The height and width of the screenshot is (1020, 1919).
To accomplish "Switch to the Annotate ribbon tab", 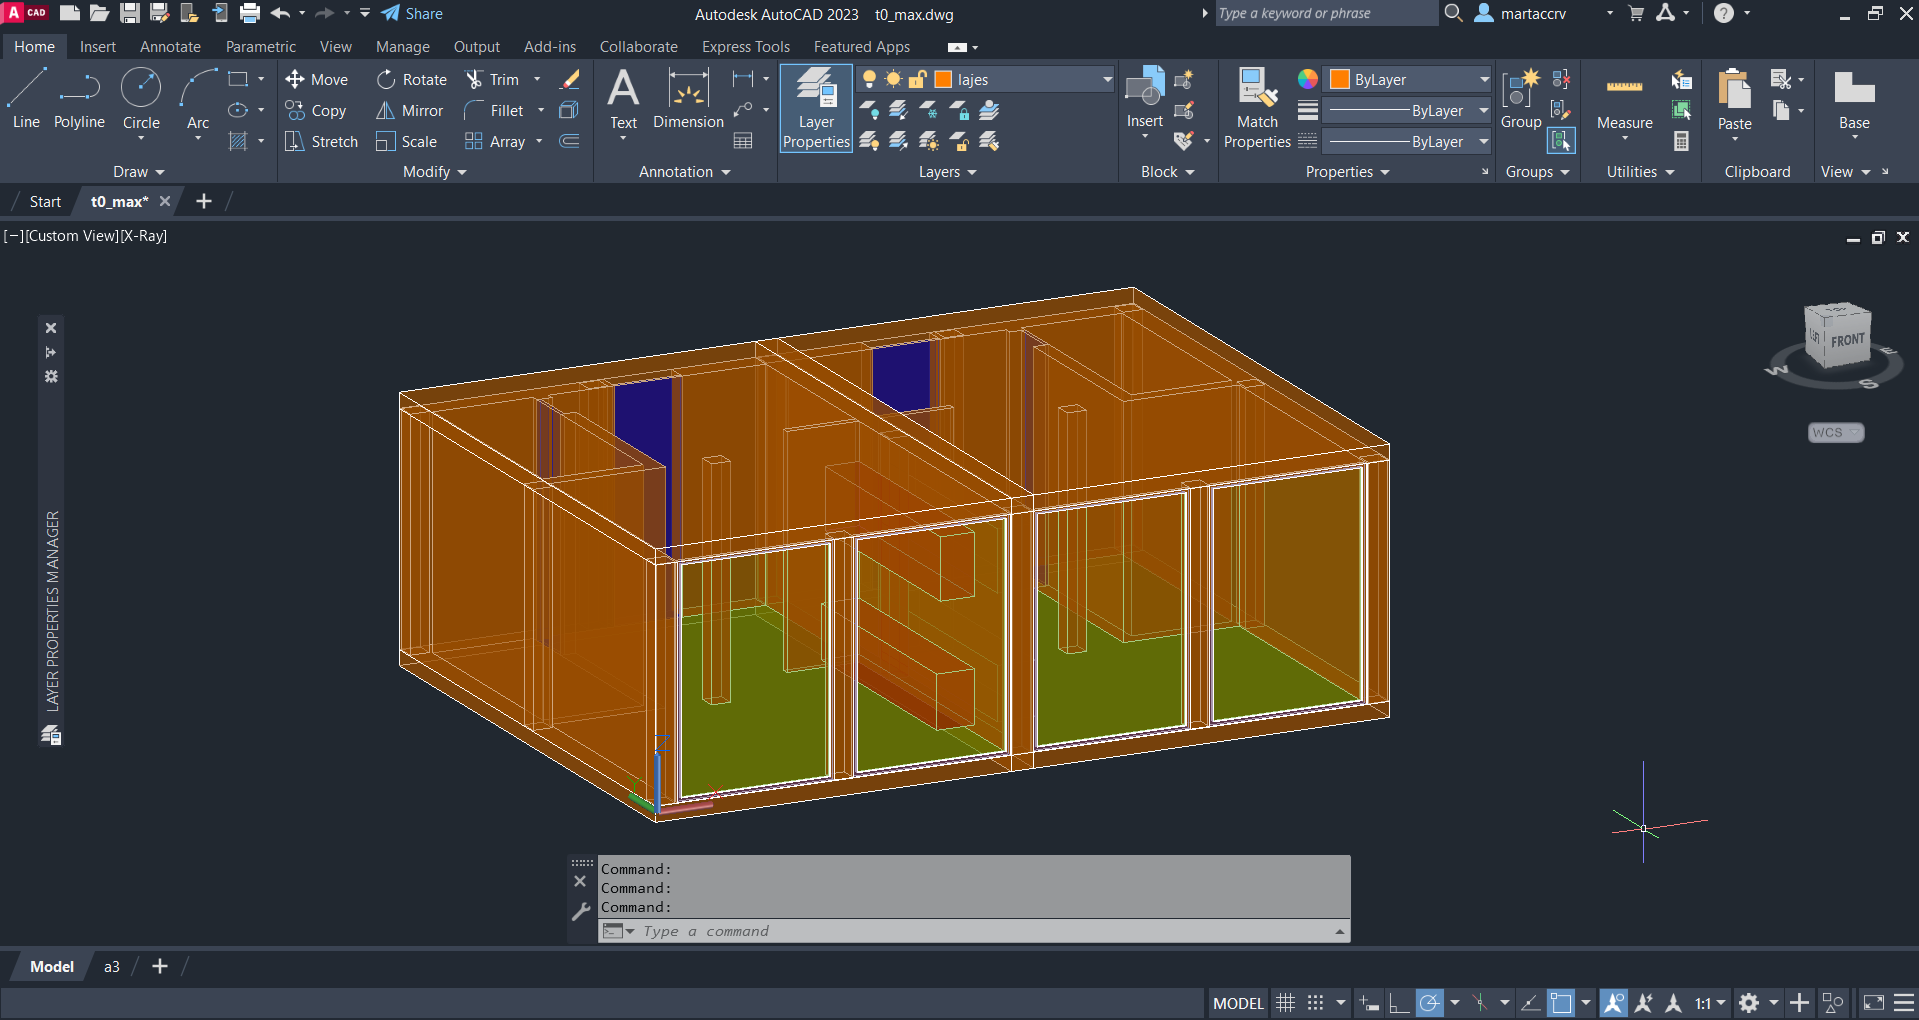I will [170, 47].
